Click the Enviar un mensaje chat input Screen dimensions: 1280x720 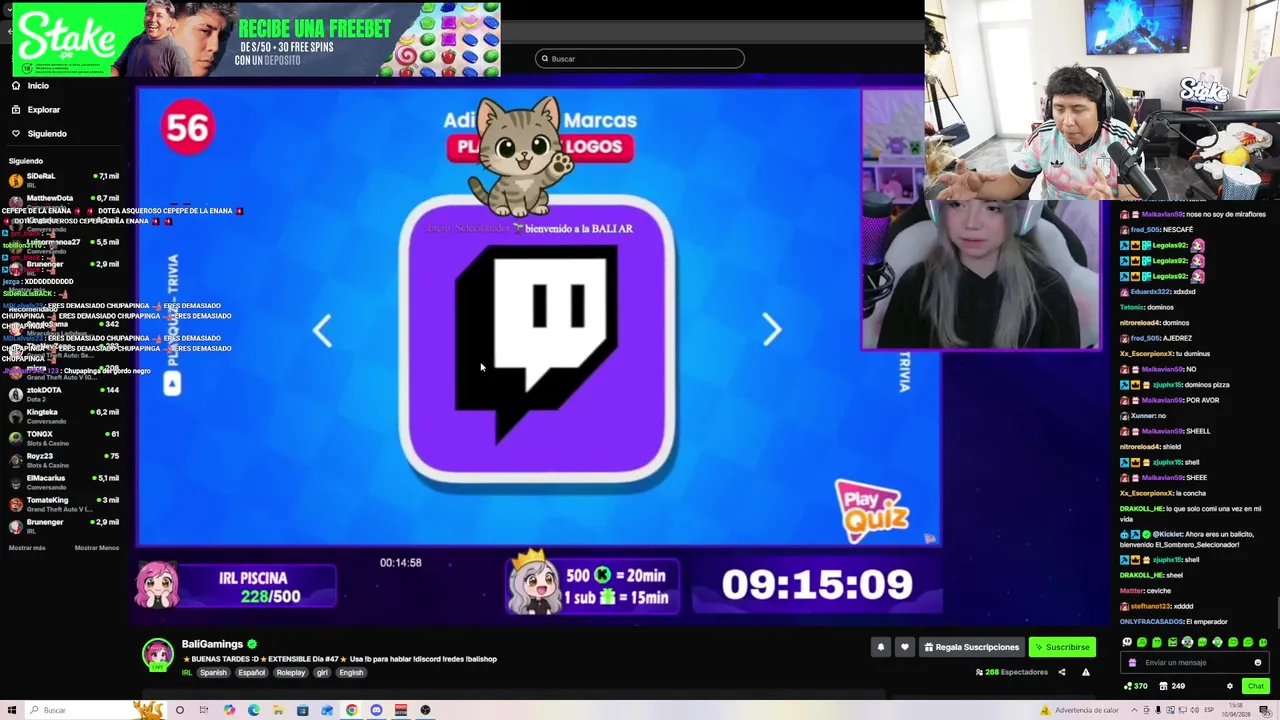pyautogui.click(x=1195, y=662)
